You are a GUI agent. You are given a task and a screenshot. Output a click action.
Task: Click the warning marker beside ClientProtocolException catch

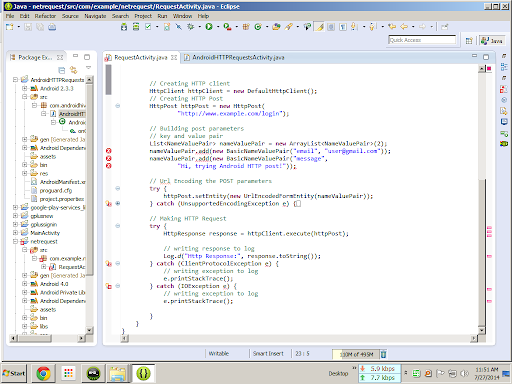(109, 264)
